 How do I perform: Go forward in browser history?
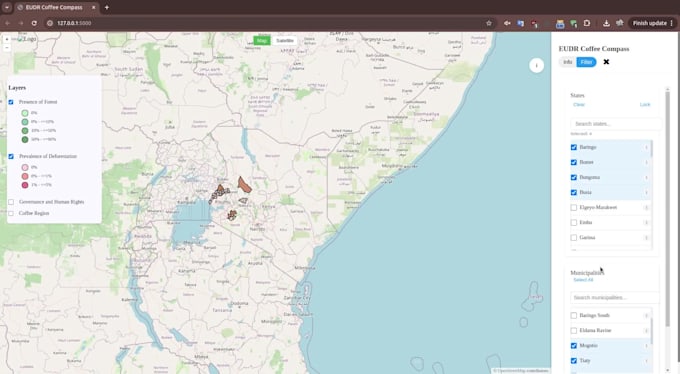[20, 23]
